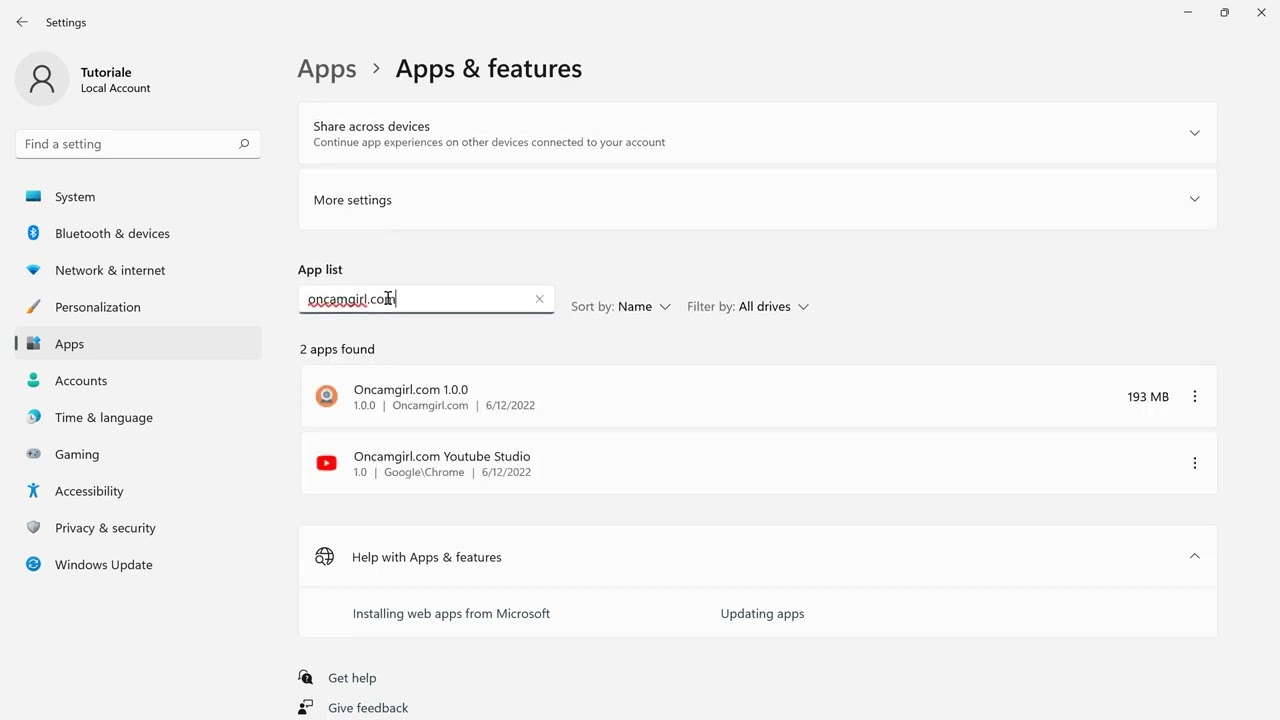This screenshot has height=720, width=1280.
Task: Click the Accounts person icon
Action: (x=34, y=381)
